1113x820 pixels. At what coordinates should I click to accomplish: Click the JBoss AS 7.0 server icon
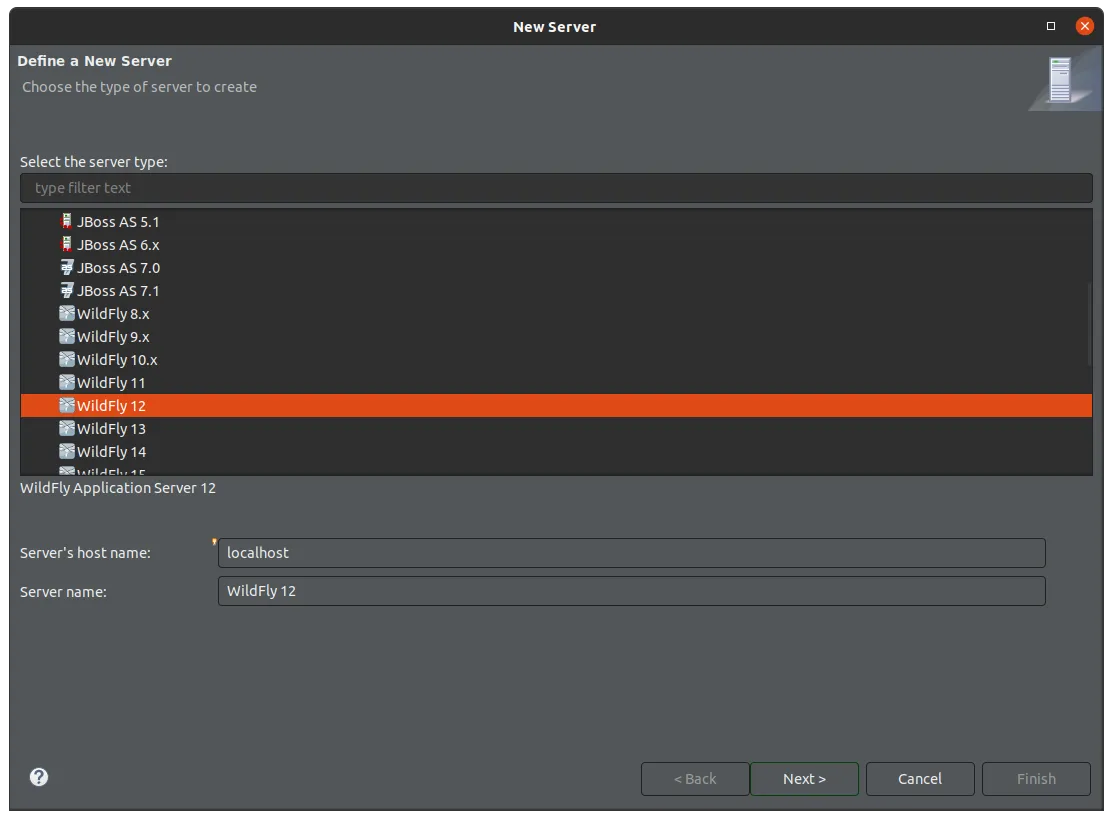pyautogui.click(x=66, y=268)
